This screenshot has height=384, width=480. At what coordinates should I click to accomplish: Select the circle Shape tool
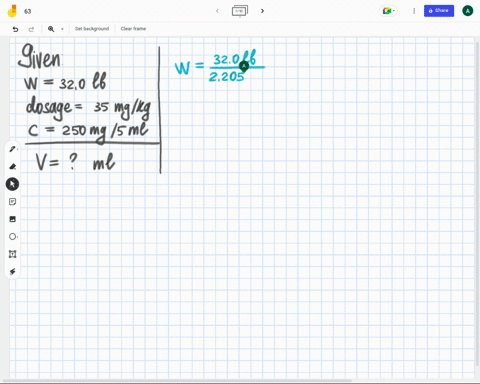coord(13,237)
